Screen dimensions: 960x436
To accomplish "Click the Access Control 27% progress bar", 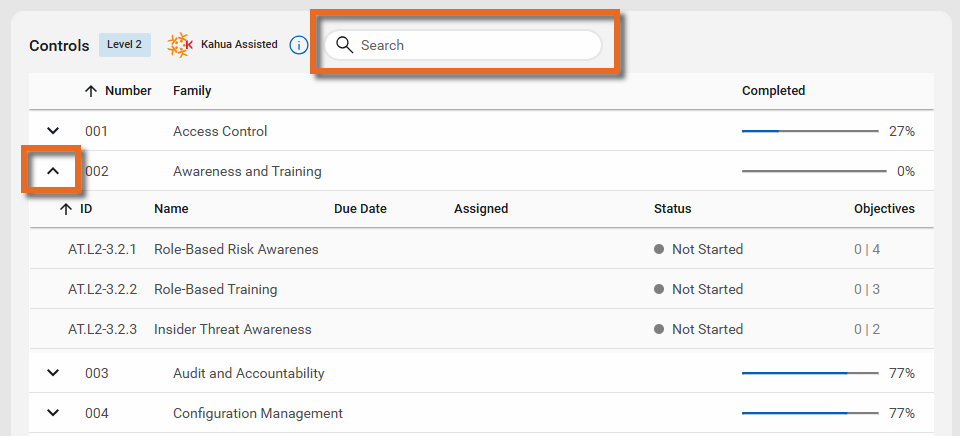I will click(x=809, y=131).
